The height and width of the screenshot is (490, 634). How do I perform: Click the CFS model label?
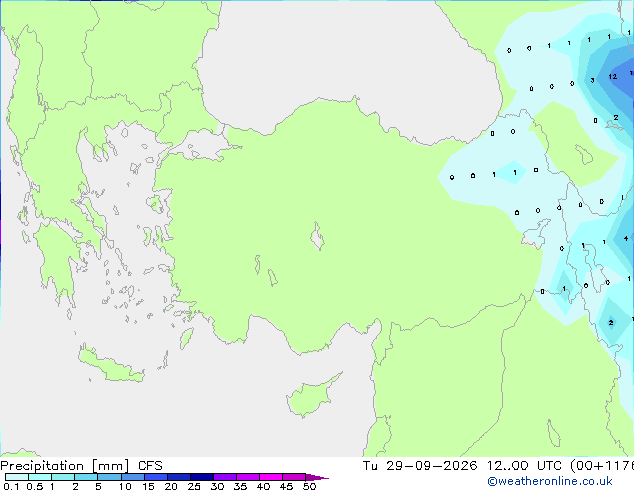click(x=150, y=466)
